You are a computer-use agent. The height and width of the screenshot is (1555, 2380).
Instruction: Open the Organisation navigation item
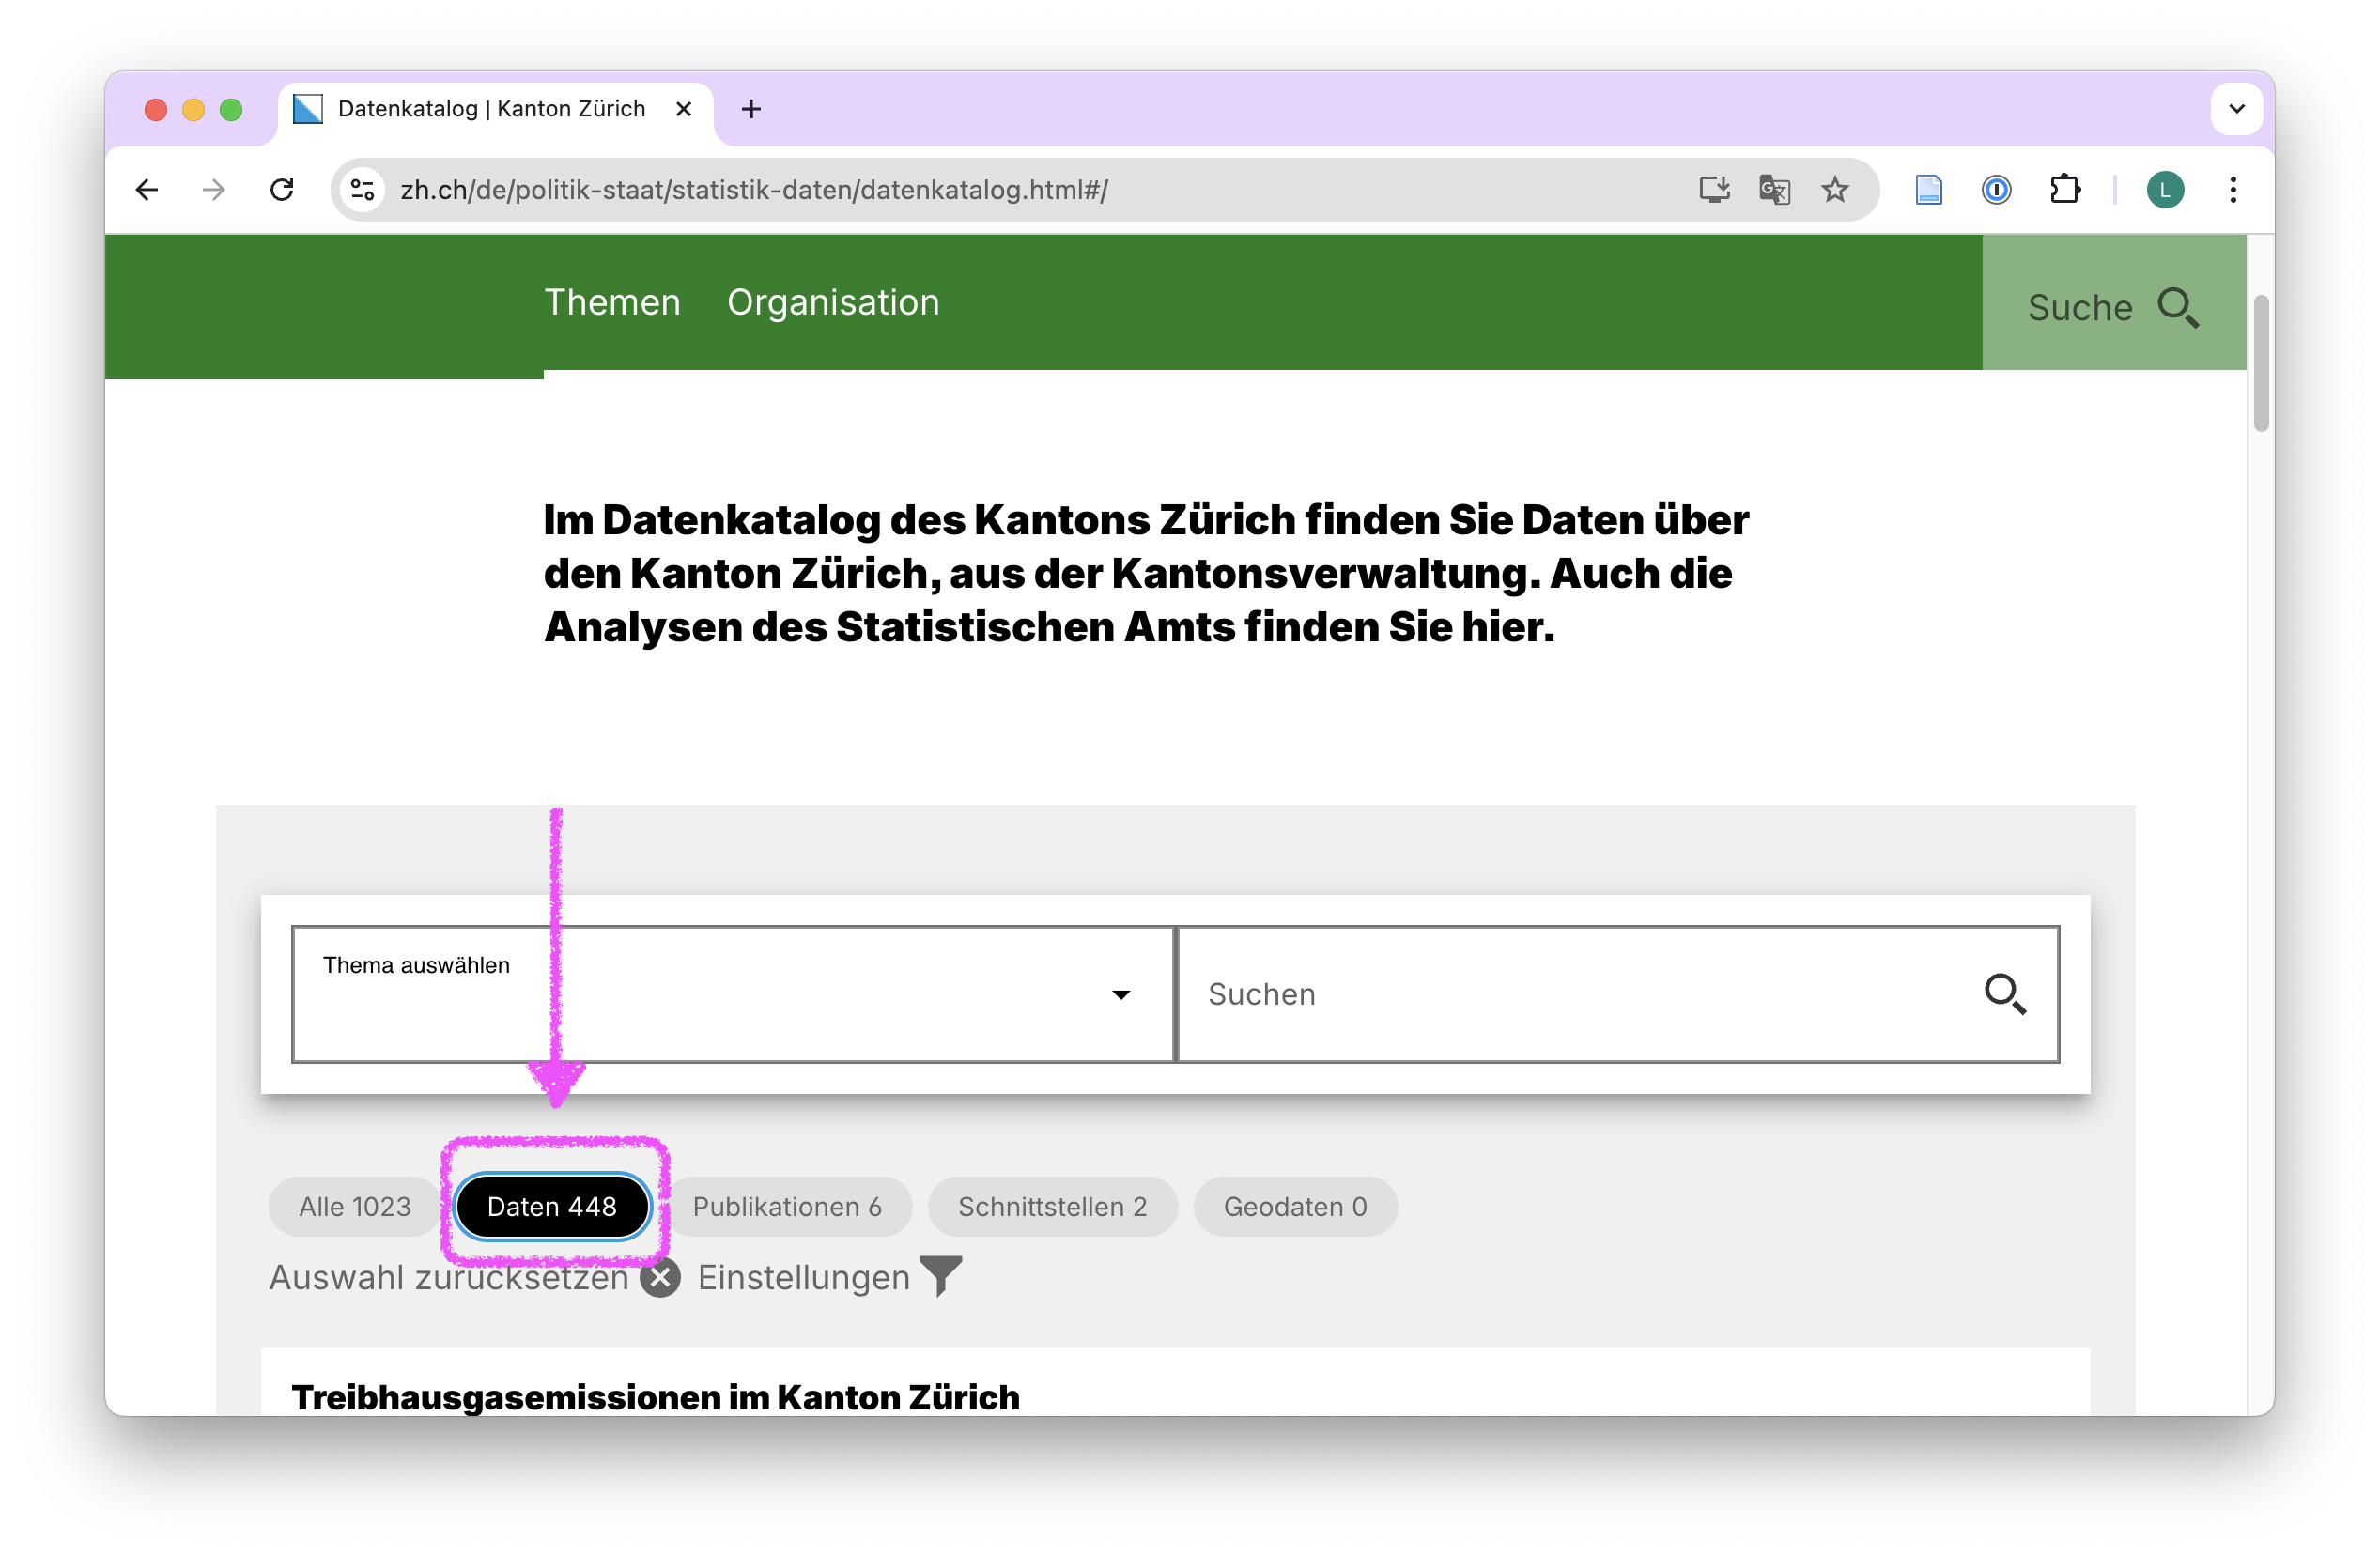coord(833,303)
